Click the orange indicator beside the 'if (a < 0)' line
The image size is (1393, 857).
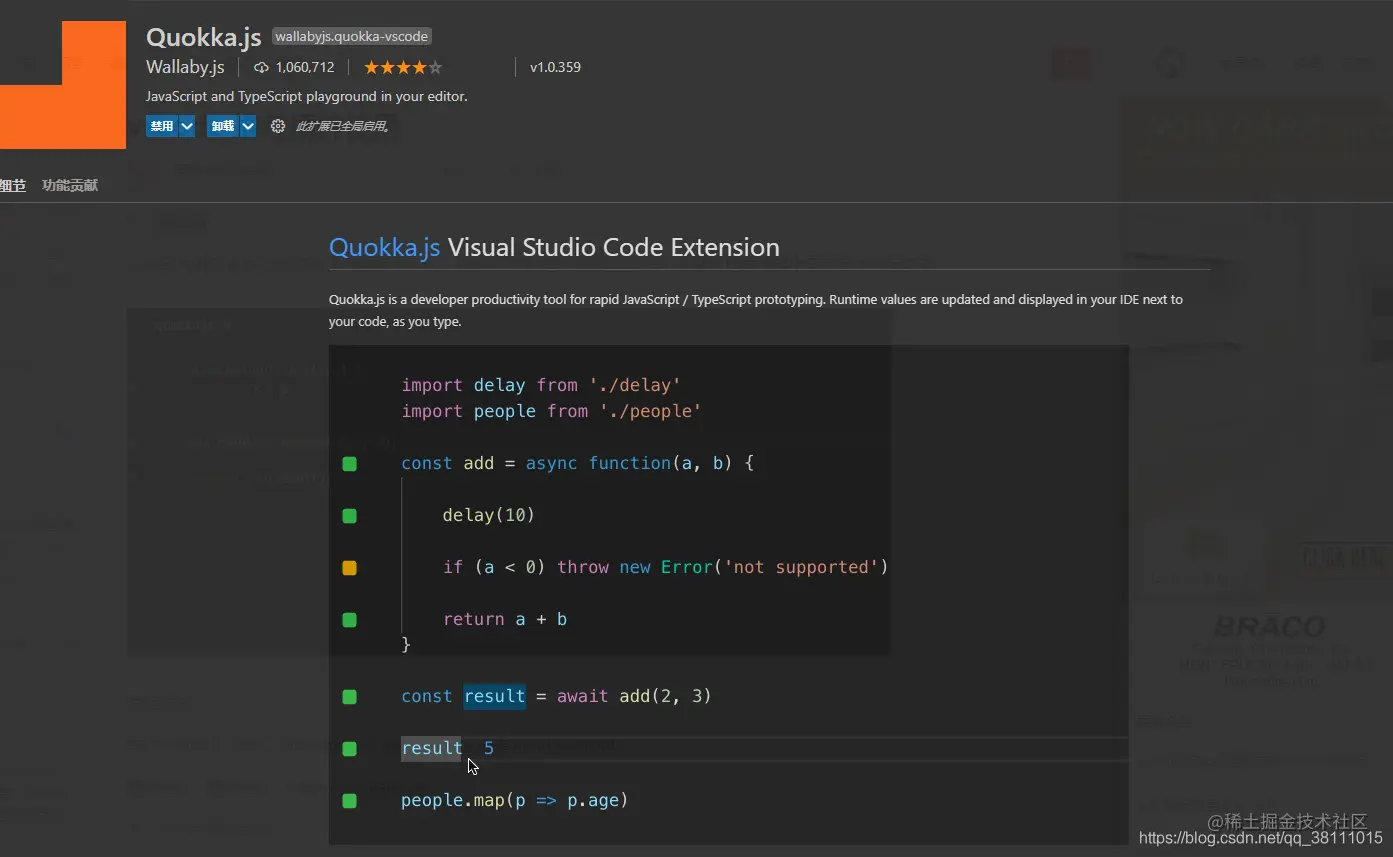(x=349, y=568)
